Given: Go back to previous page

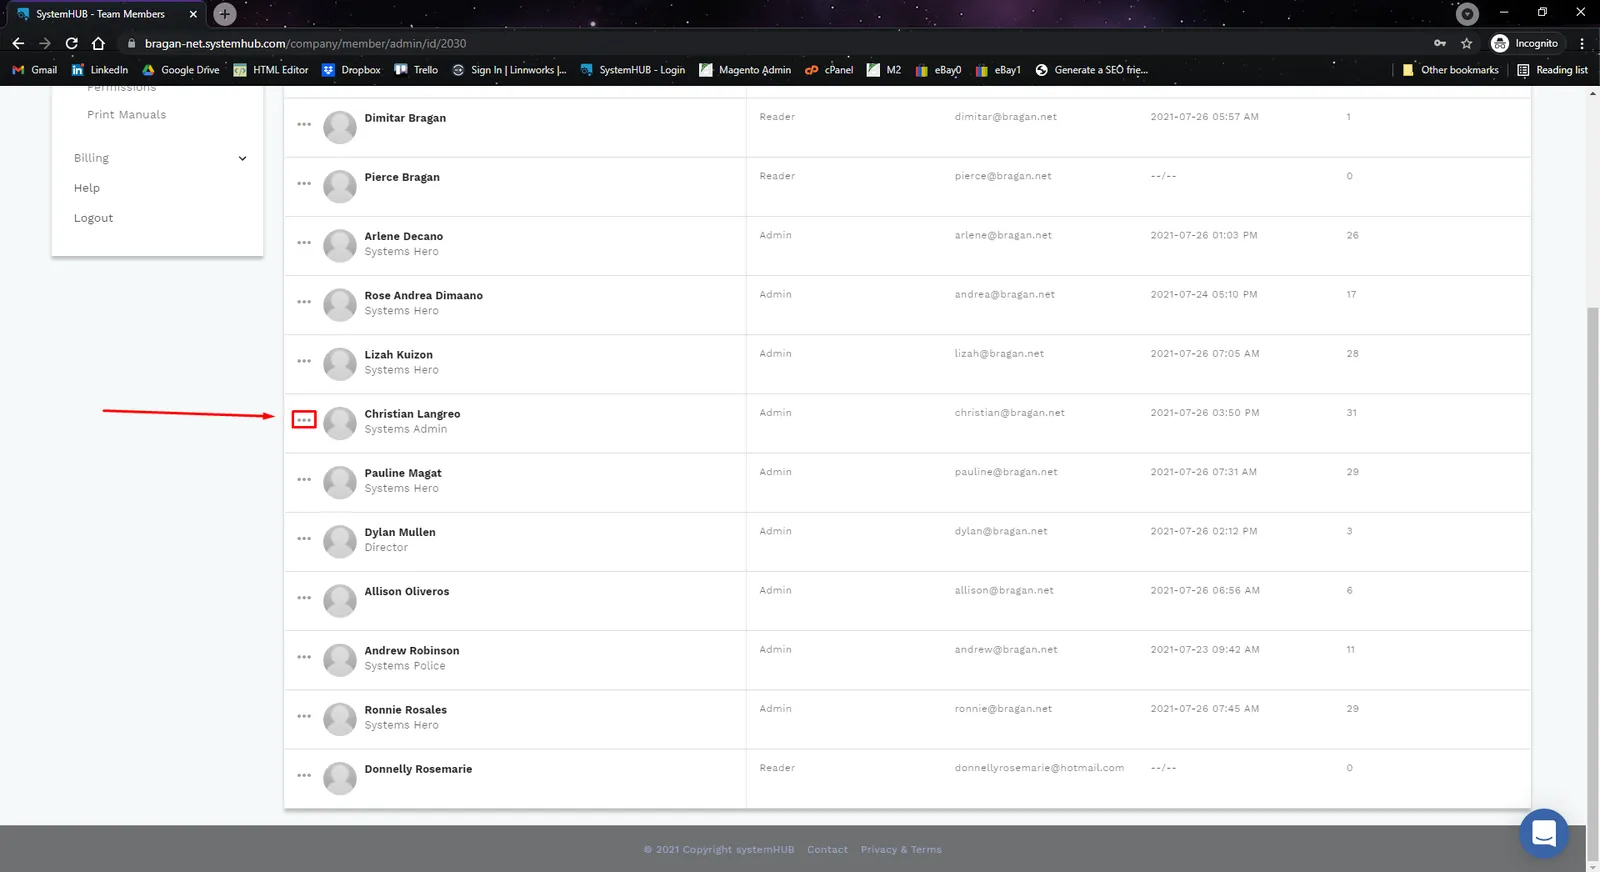Looking at the screenshot, I should pyautogui.click(x=18, y=43).
